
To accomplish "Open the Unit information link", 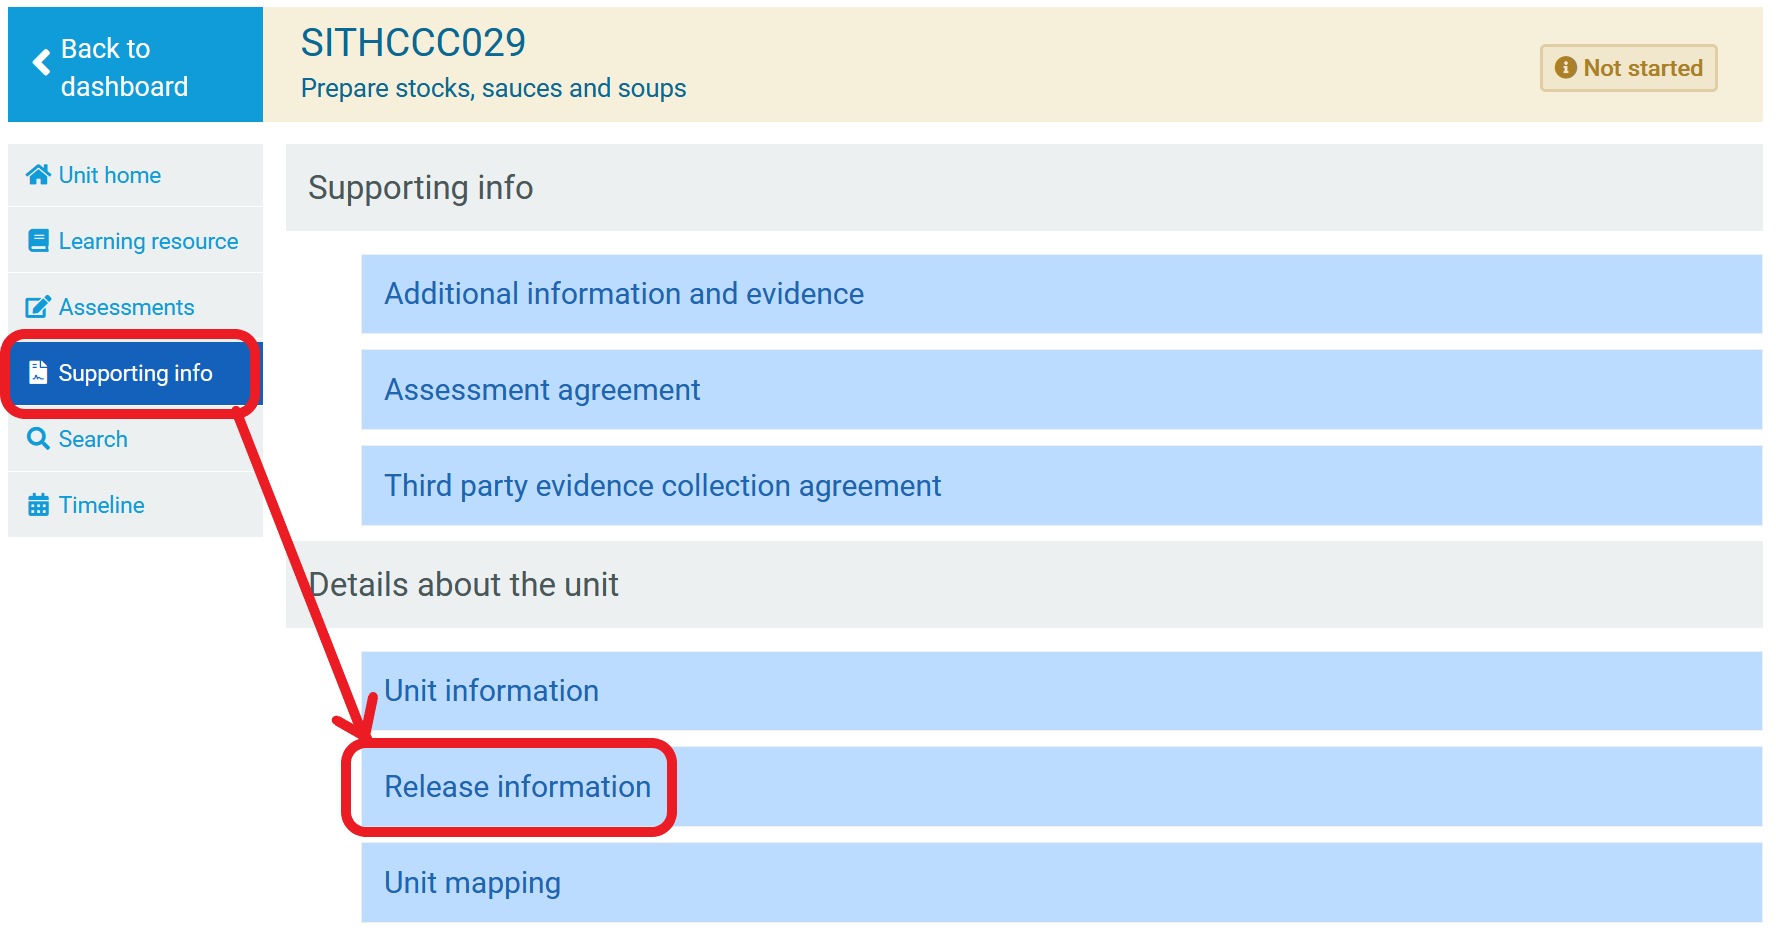I will click(x=491, y=691).
